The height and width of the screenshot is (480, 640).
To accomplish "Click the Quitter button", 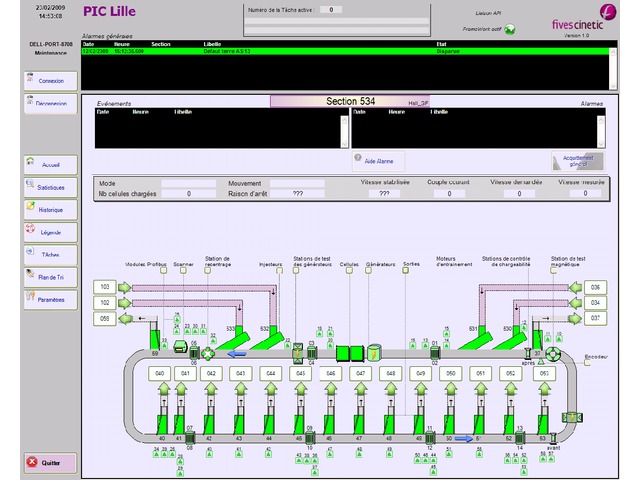I will pos(50,462).
